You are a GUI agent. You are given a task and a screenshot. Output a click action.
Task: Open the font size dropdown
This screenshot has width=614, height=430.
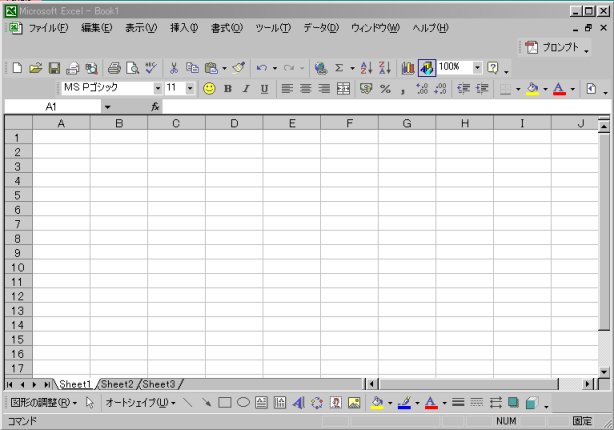click(190, 88)
